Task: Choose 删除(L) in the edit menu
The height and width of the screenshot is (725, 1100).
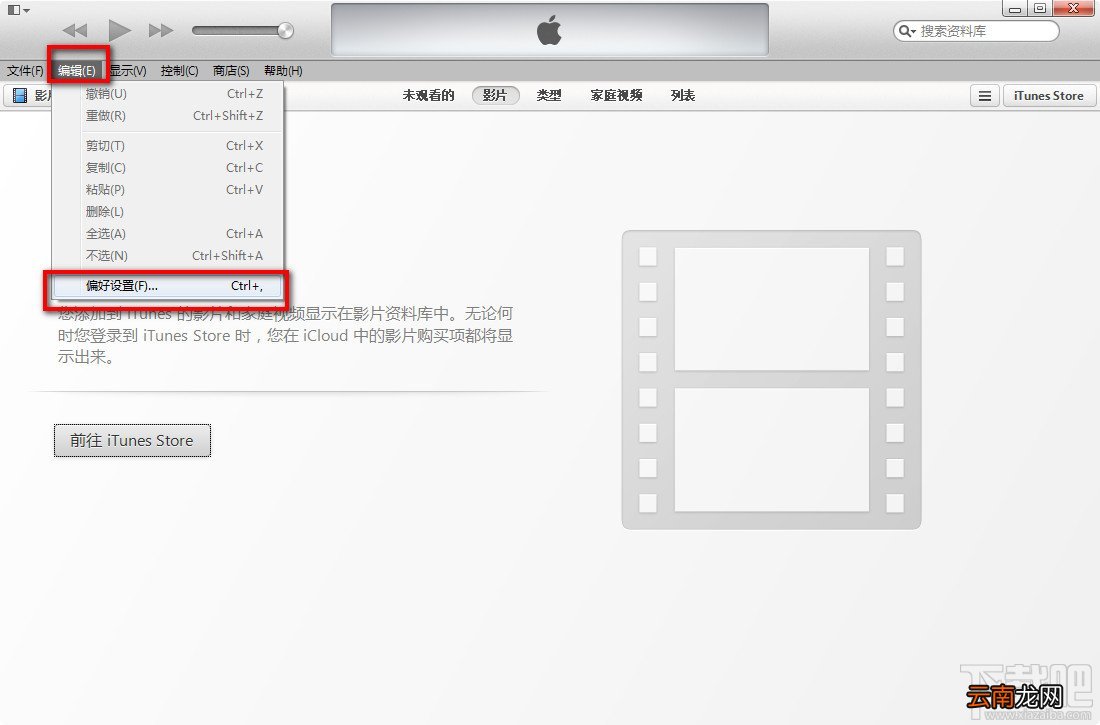Action: 168,211
